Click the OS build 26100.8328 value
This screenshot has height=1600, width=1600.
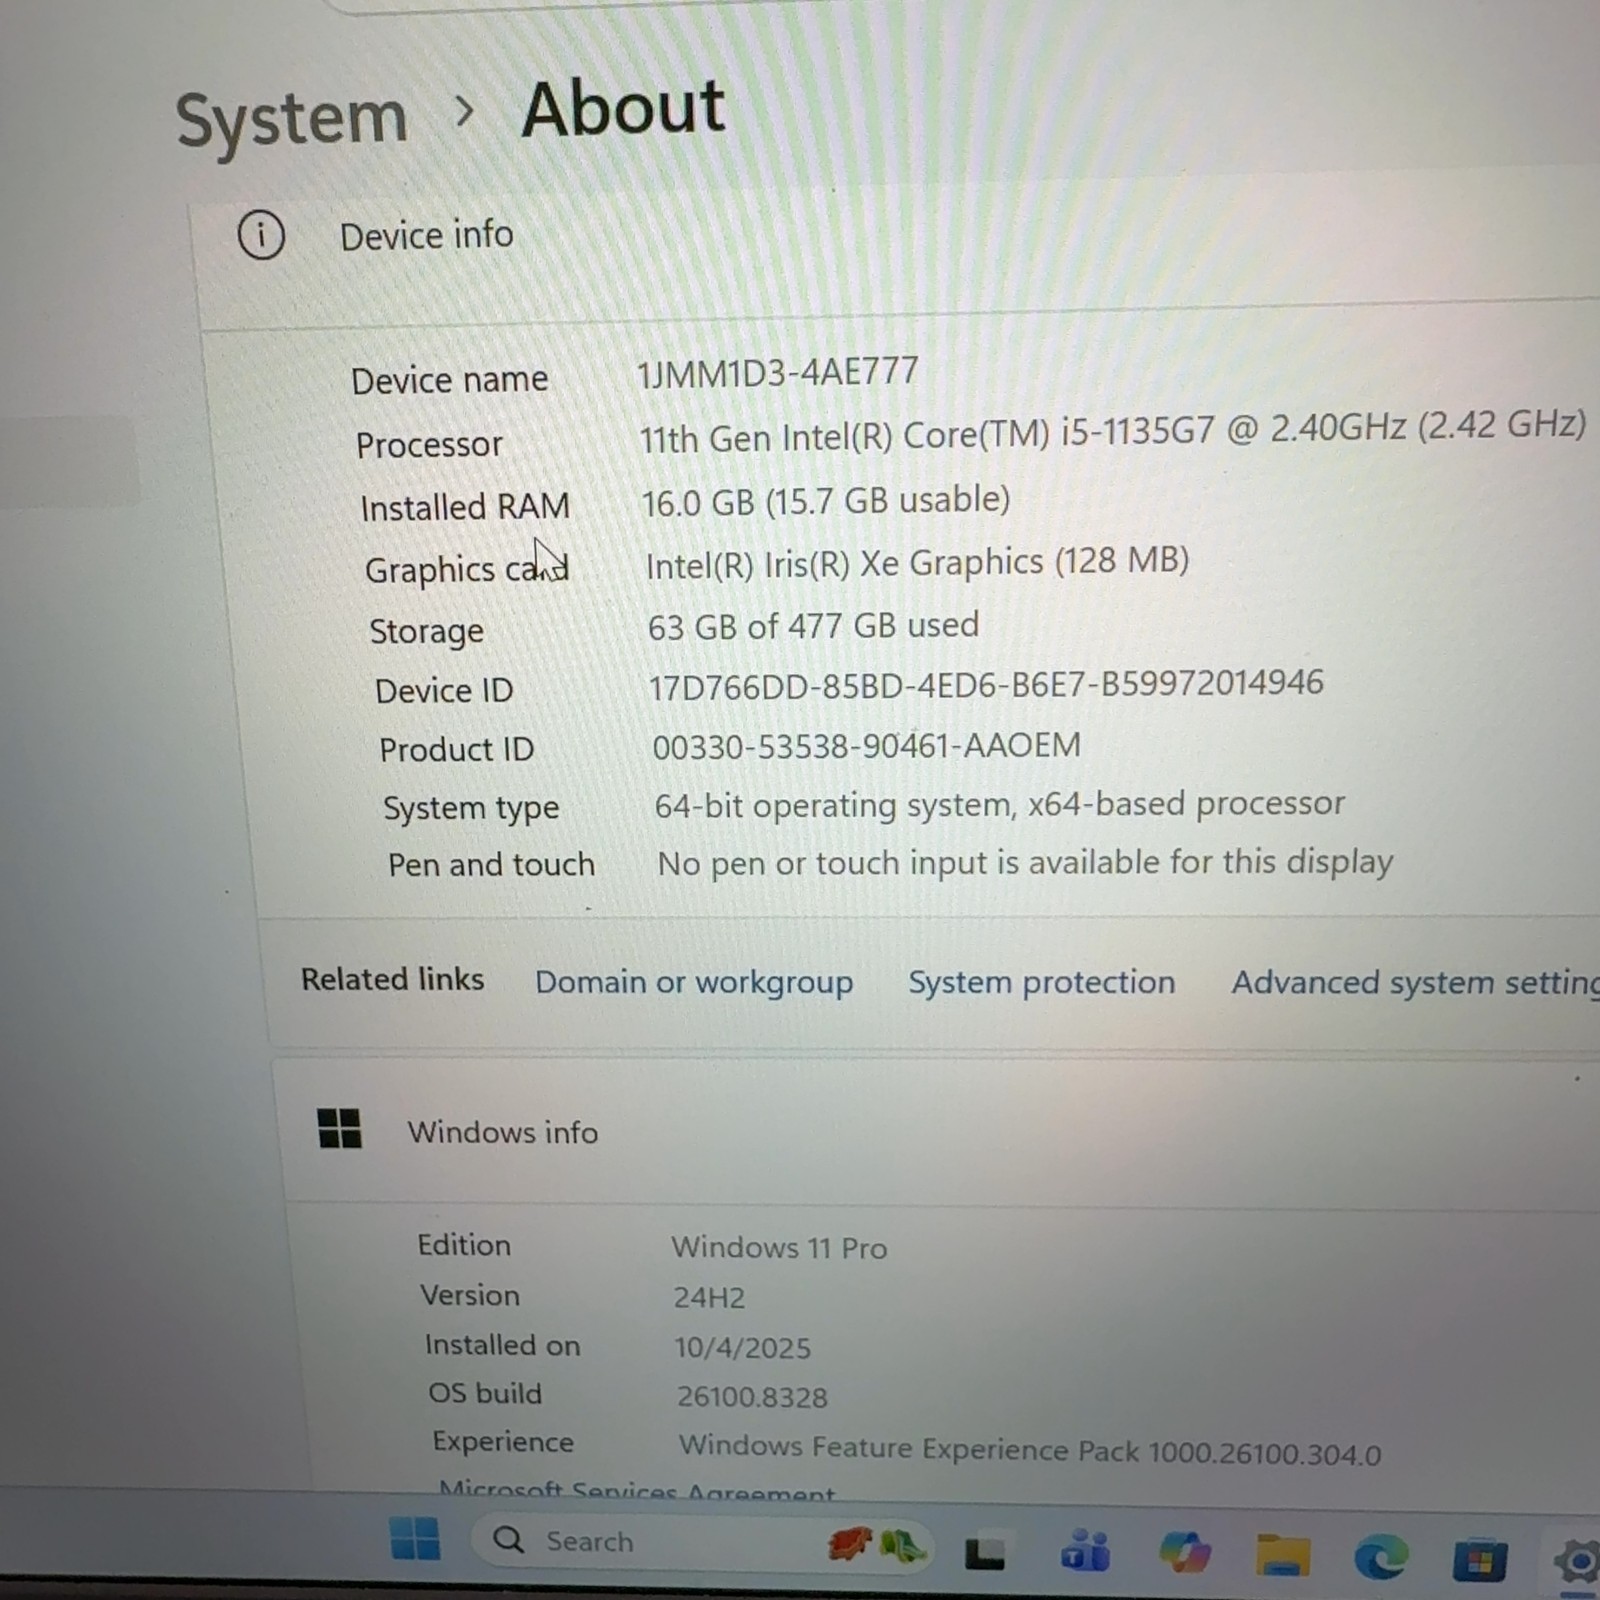(752, 1396)
